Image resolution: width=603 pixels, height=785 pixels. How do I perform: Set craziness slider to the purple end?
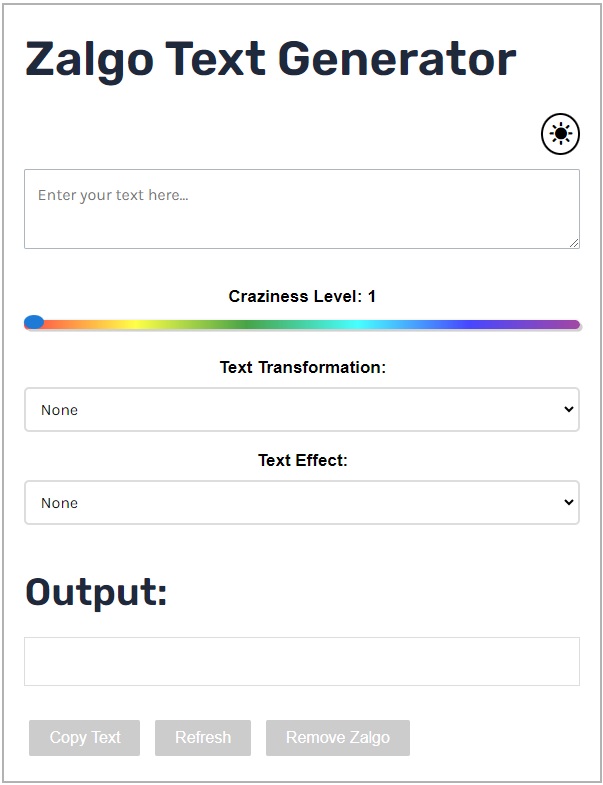click(570, 324)
